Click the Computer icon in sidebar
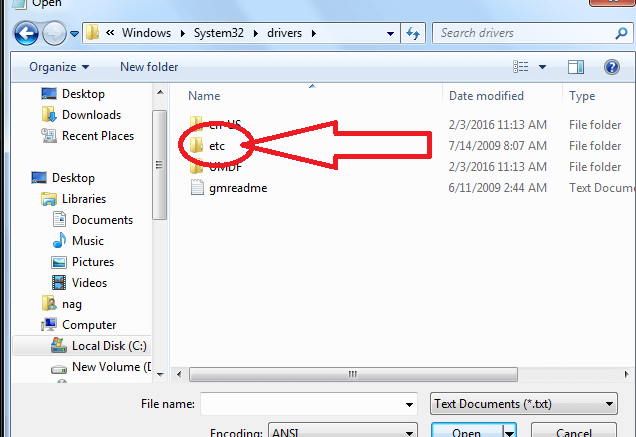This screenshot has height=437, width=636. click(49, 325)
